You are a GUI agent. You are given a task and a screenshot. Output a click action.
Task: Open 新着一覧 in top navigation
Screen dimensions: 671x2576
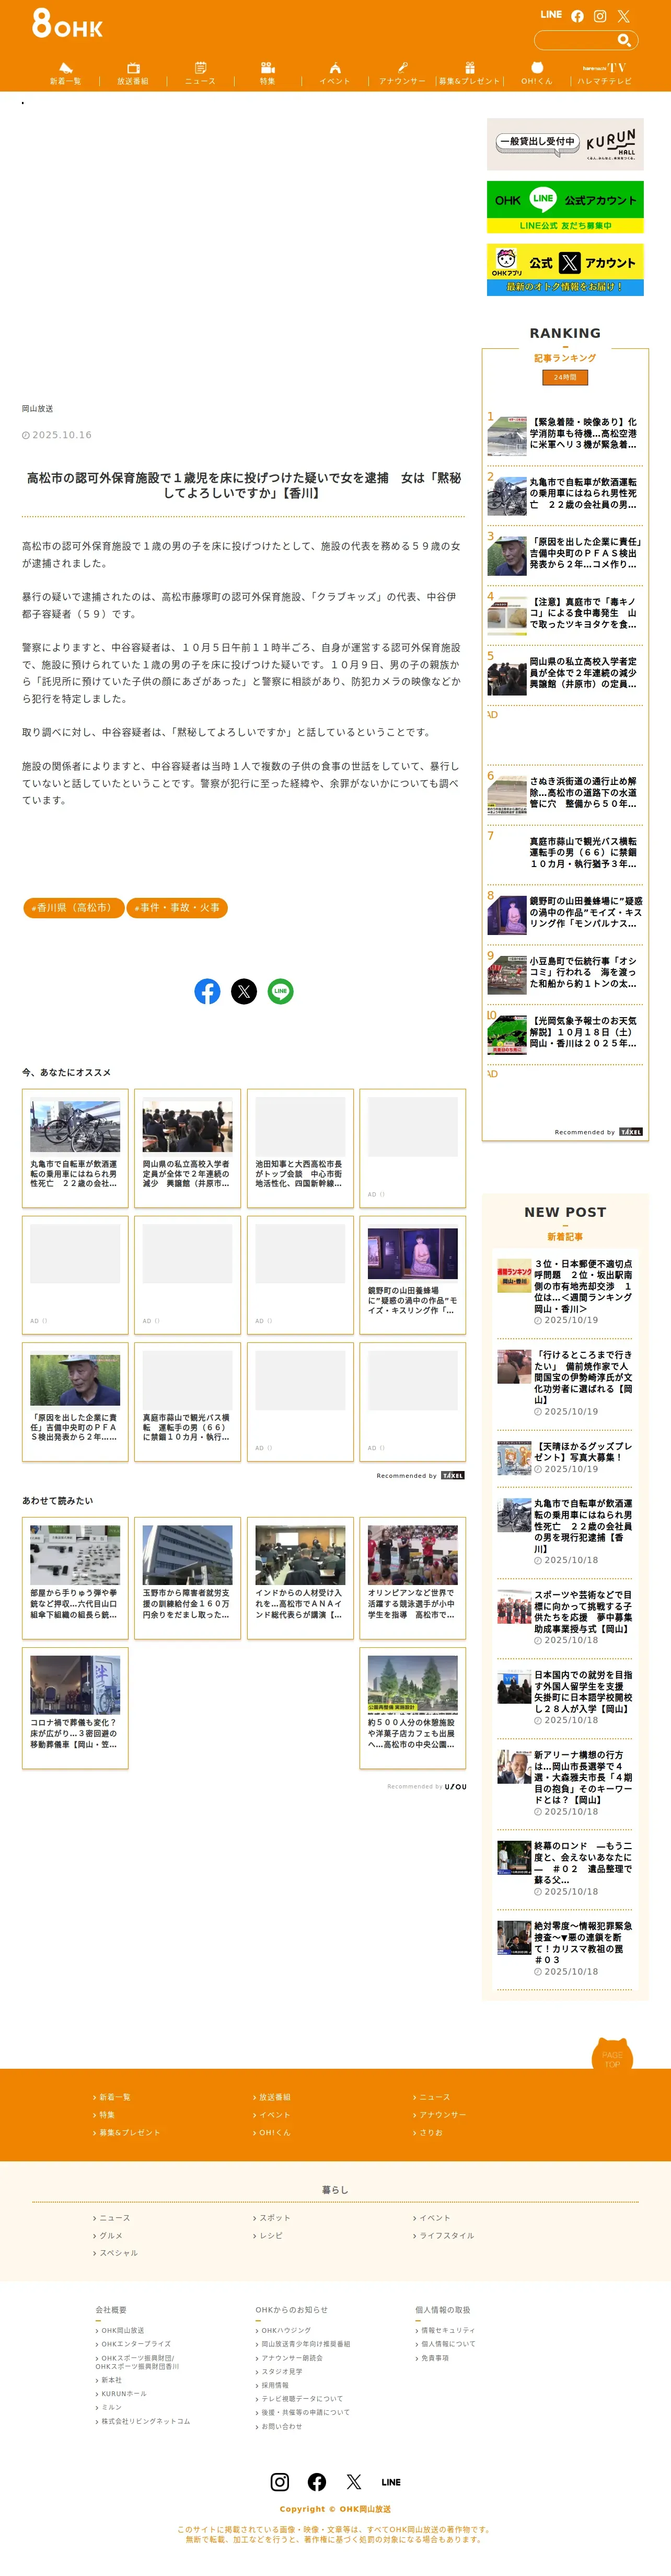tap(66, 74)
